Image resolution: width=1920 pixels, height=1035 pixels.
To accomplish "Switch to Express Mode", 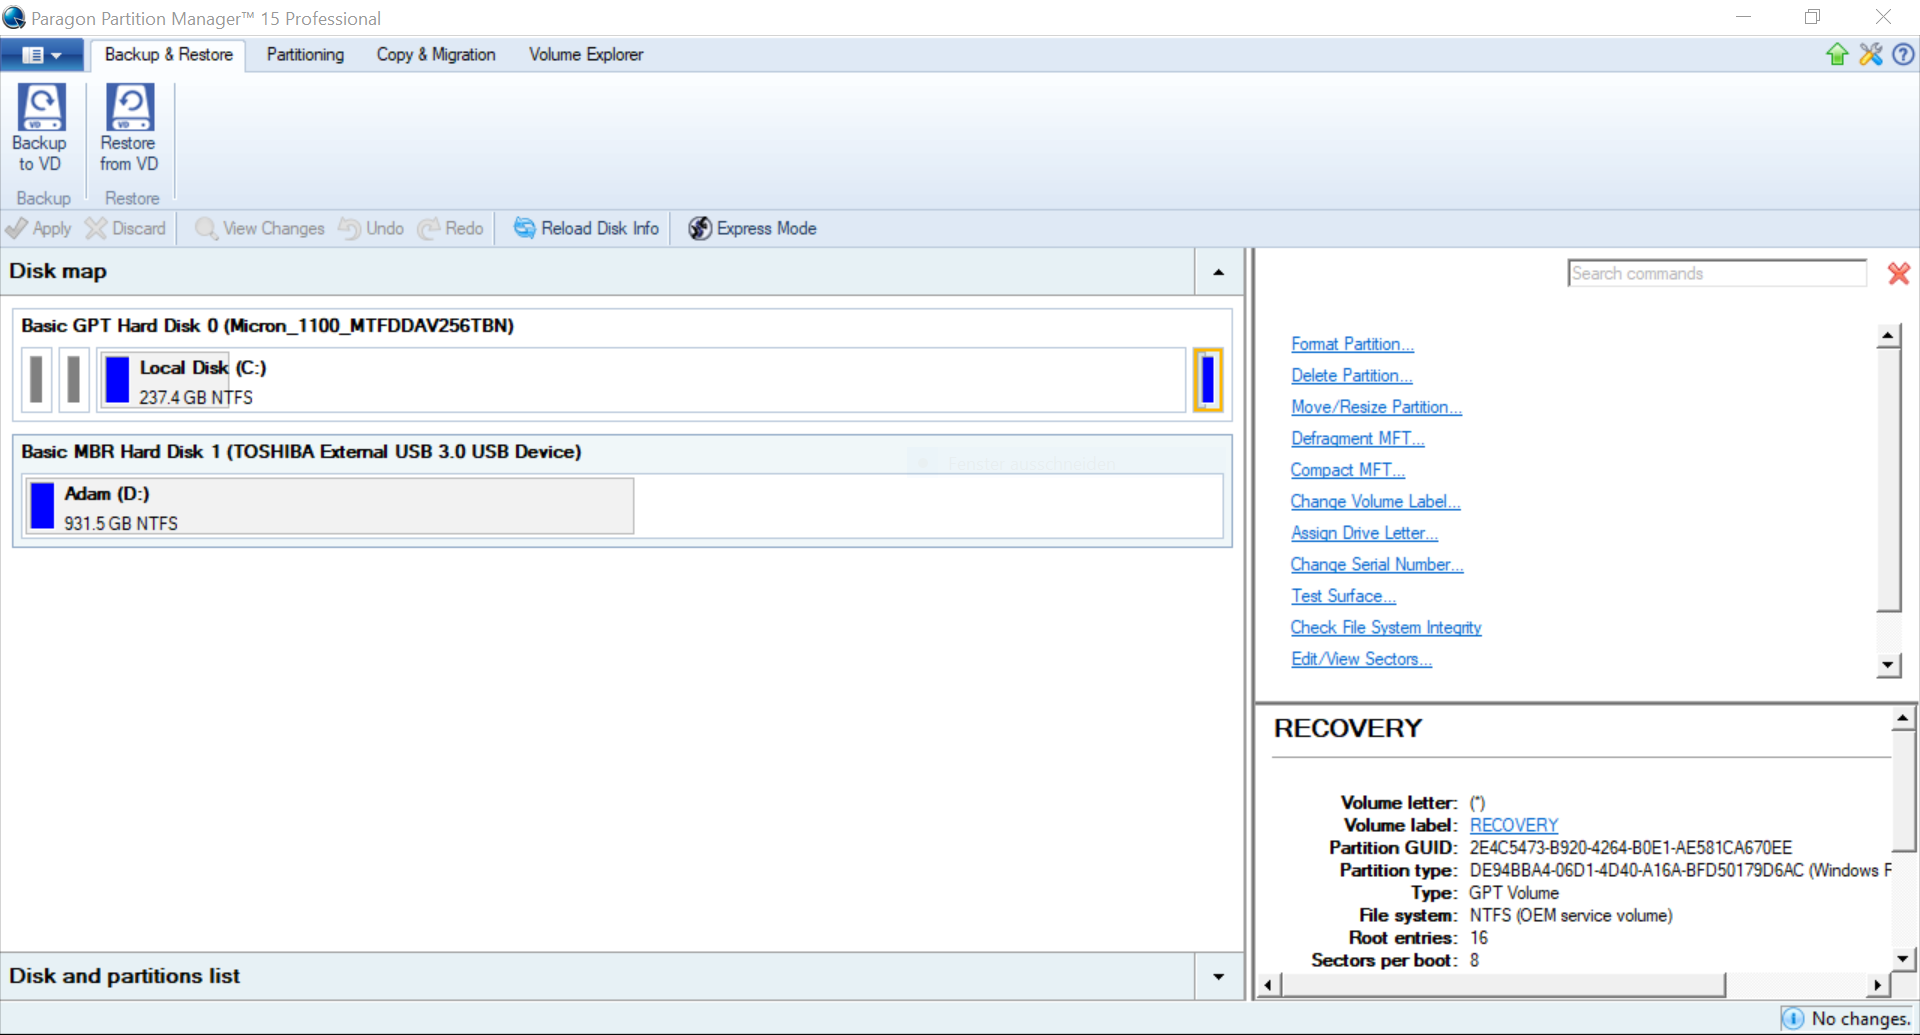I will 753,229.
